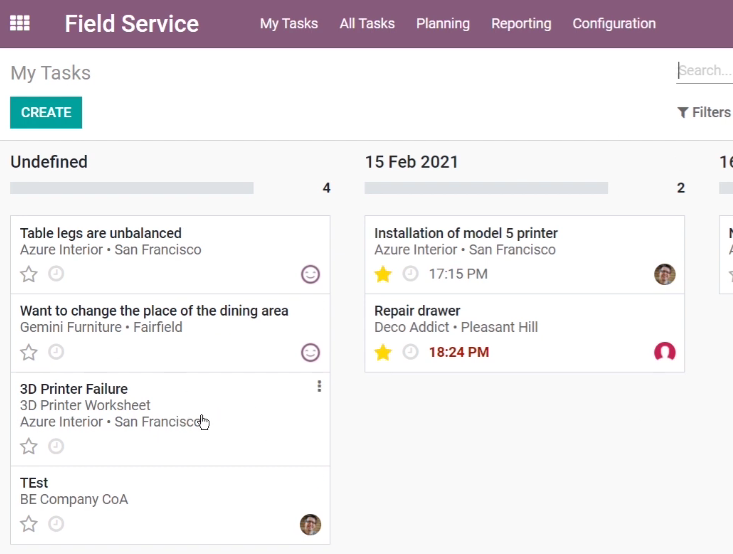Click the Field Service app title
The width and height of the screenshot is (733, 554).
point(132,23)
